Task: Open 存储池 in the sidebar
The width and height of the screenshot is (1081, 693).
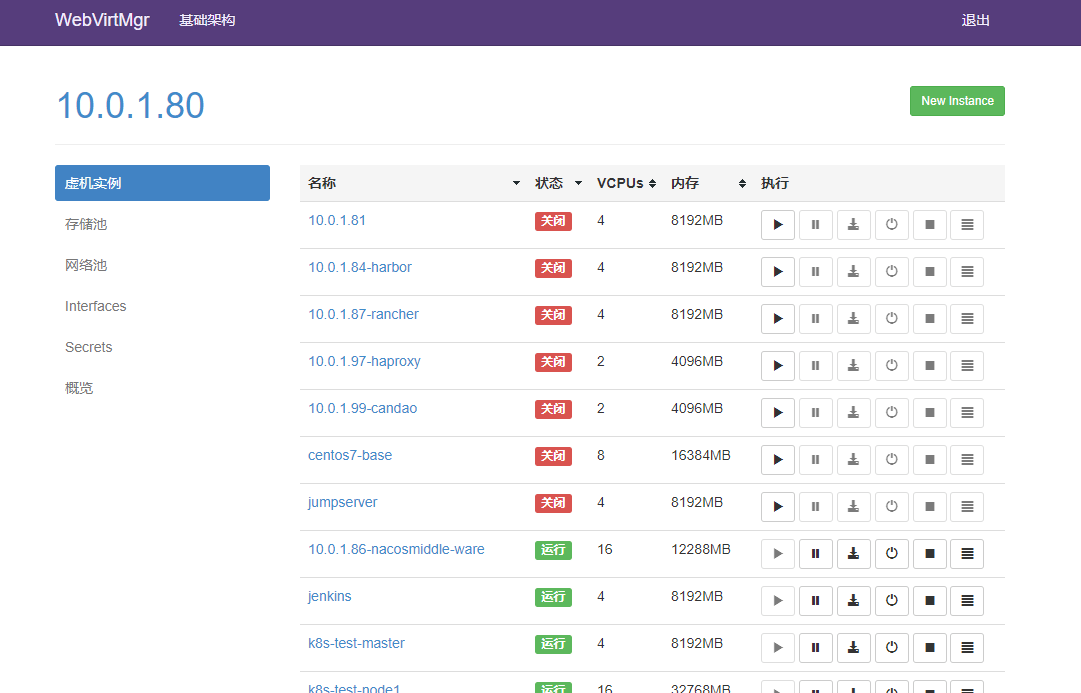Action: [86, 224]
